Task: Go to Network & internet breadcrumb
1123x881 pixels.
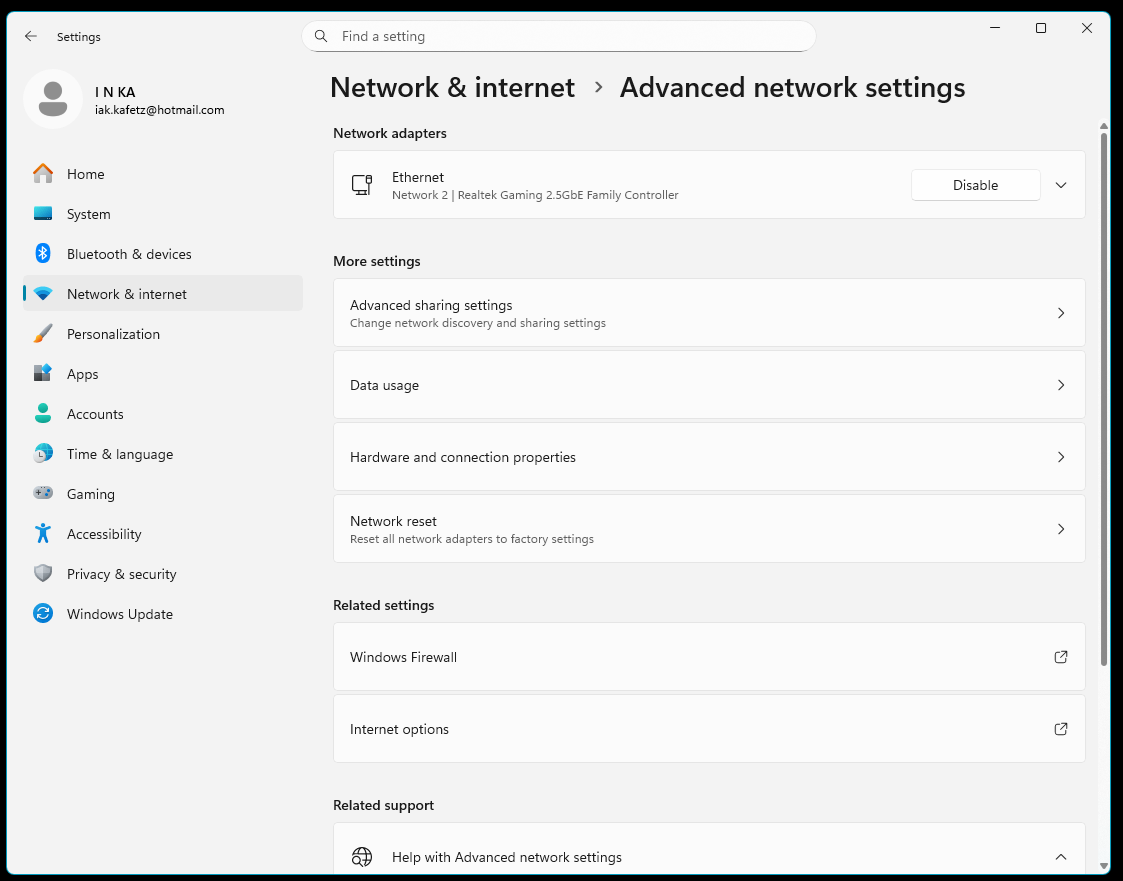Action: pos(452,88)
